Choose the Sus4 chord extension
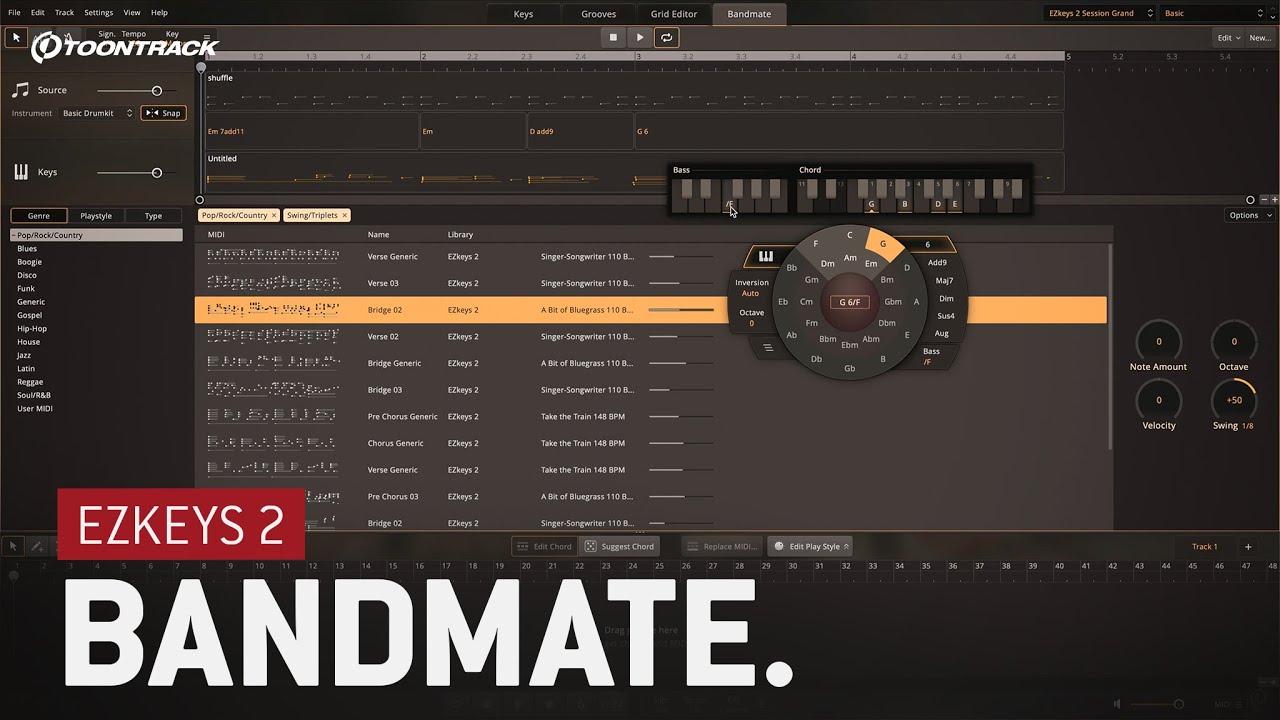 point(945,316)
